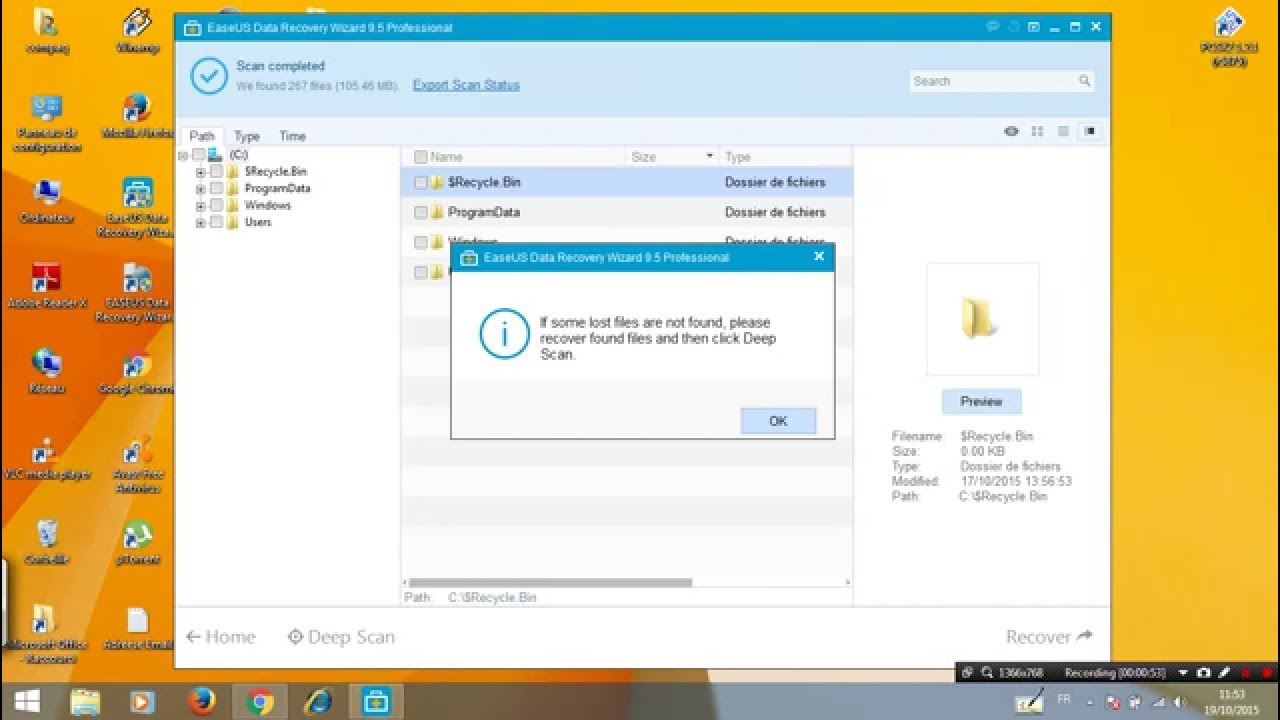Switch to the Type tab
Screen dimensions: 1280x720
(246, 136)
